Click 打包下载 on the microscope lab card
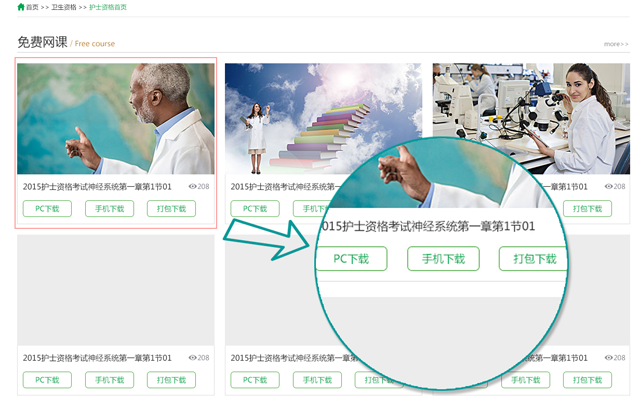Viewport: 640px width, 410px height. (587, 209)
